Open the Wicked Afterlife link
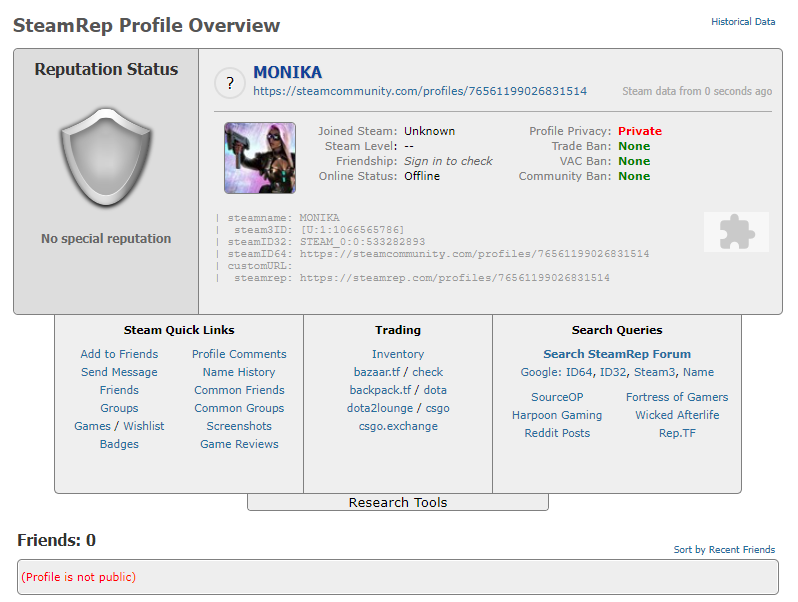This screenshot has height=602, width=798. [677, 415]
